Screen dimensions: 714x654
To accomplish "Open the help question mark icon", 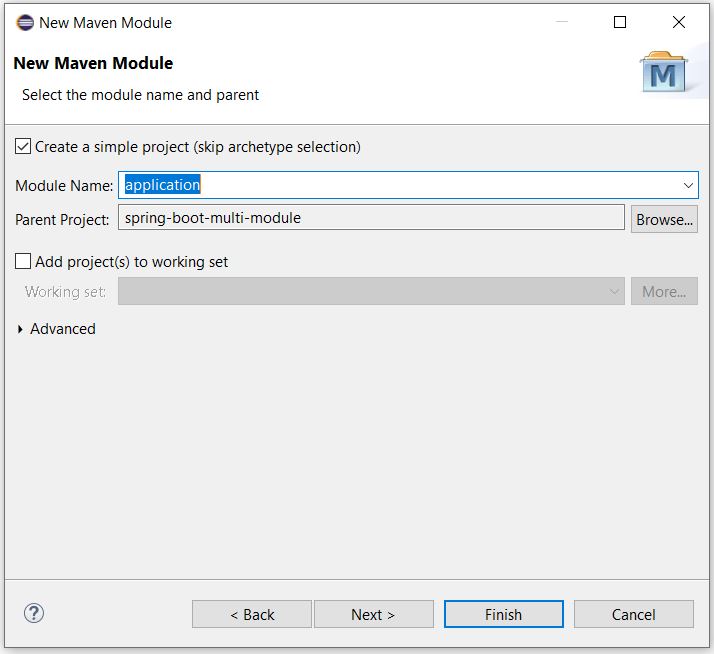I will coord(34,613).
